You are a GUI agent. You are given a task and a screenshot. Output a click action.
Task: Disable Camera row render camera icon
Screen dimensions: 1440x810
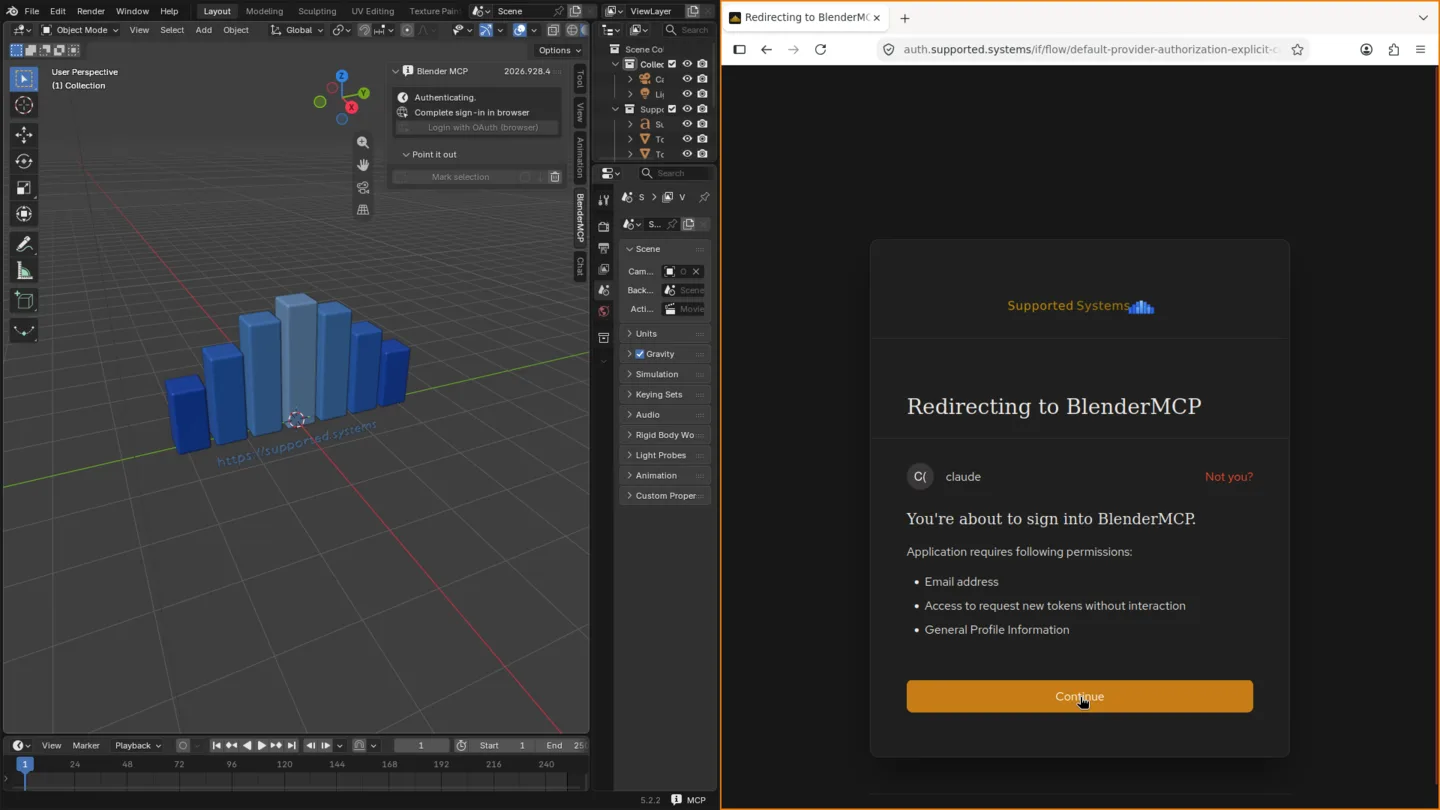(702, 79)
